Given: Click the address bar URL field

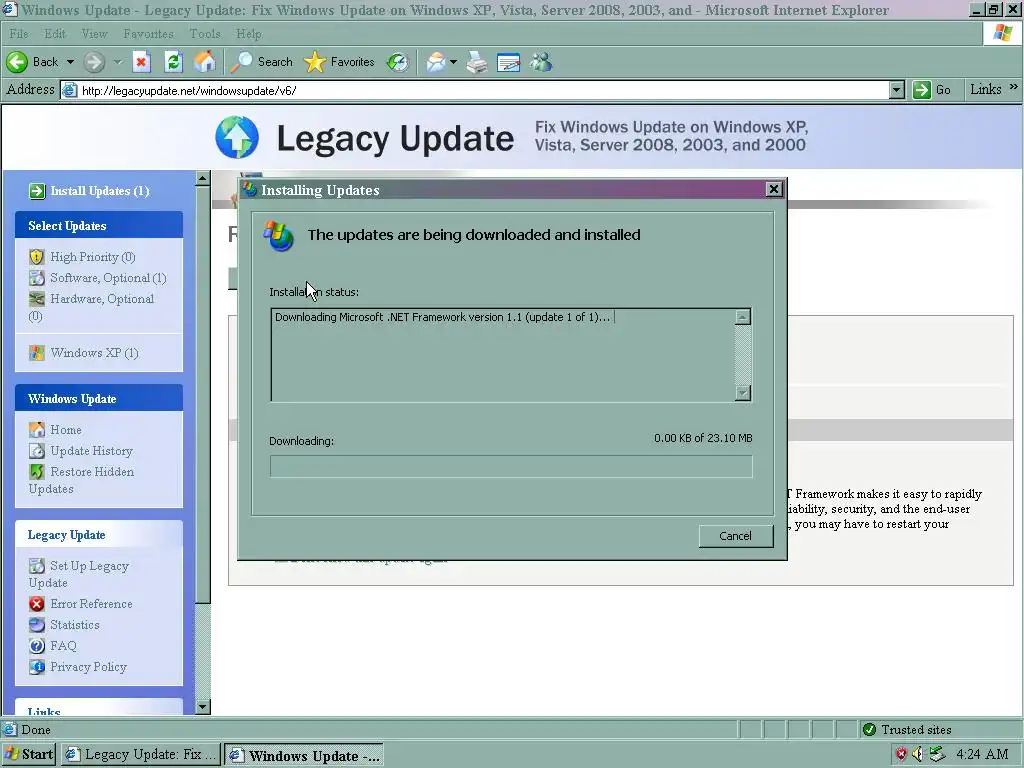Looking at the screenshot, I should 483,90.
